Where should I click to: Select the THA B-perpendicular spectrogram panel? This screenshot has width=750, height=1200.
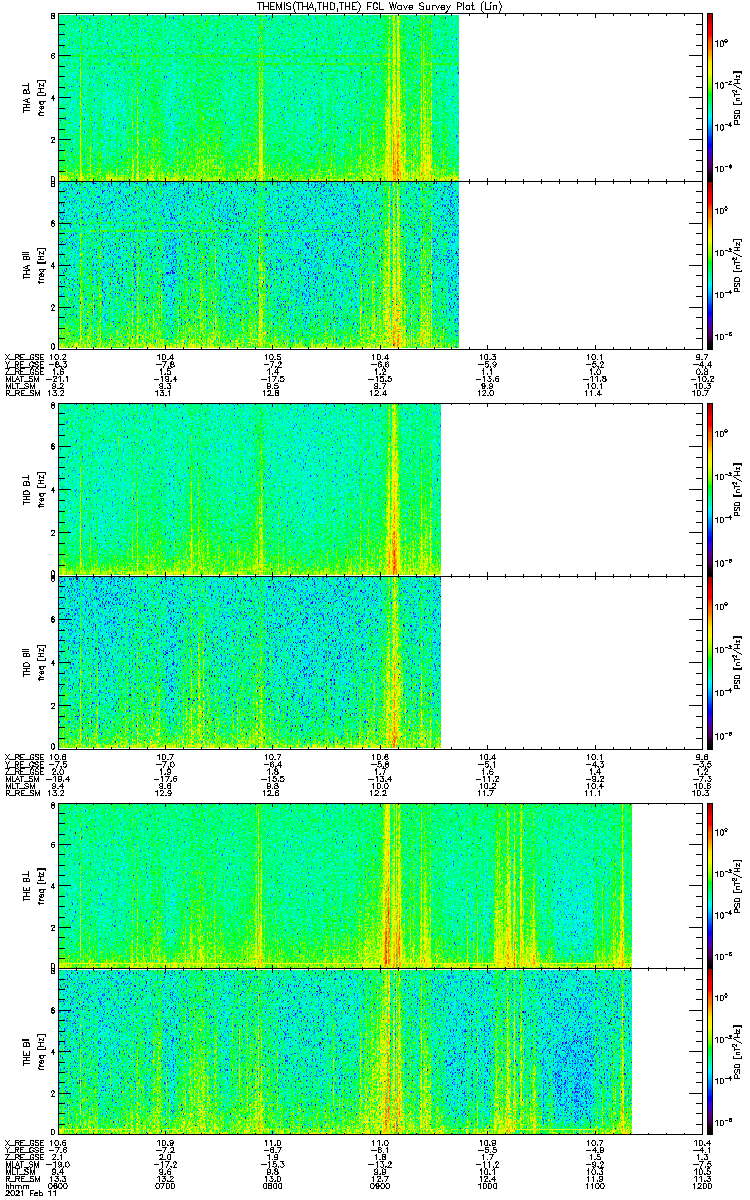pyautogui.click(x=380, y=97)
